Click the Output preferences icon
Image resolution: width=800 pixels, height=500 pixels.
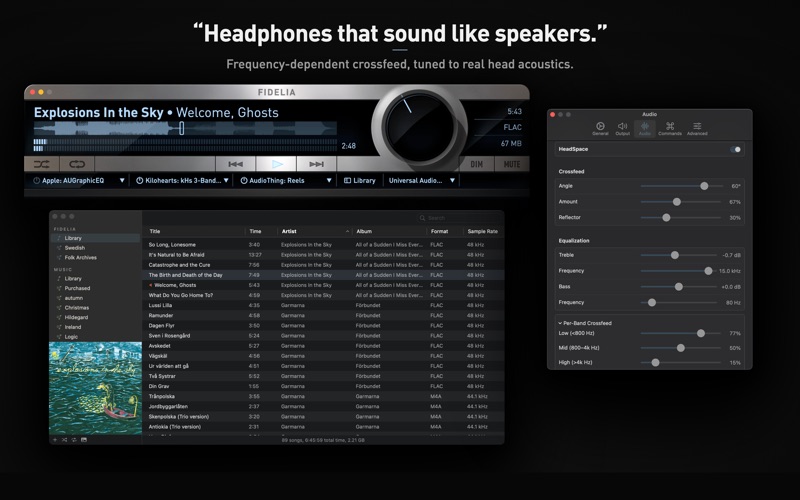tap(622, 129)
